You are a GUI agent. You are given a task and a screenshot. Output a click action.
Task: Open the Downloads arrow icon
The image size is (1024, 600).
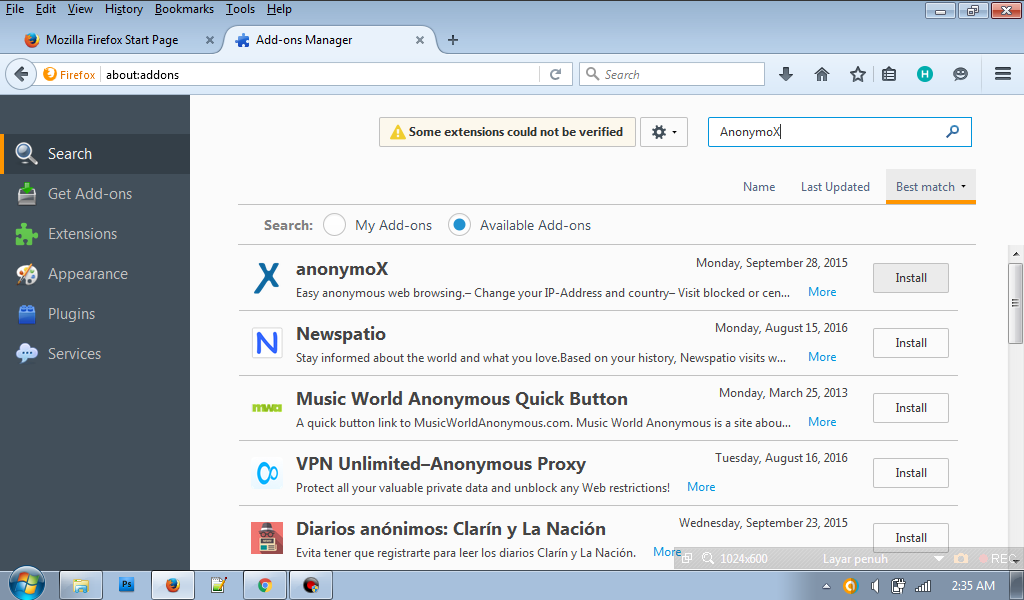coord(786,74)
